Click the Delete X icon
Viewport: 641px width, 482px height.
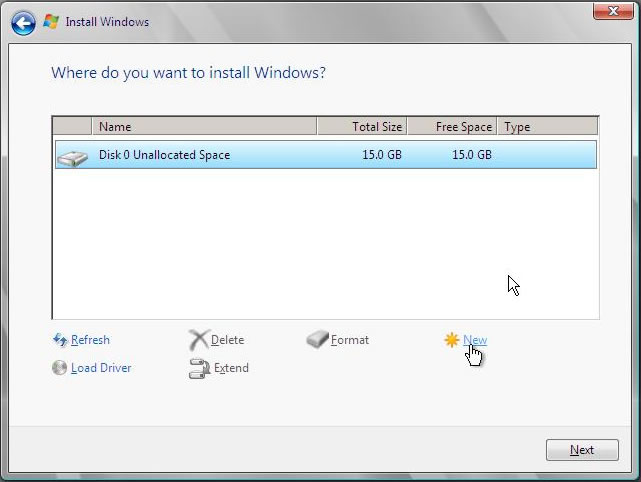(198, 340)
